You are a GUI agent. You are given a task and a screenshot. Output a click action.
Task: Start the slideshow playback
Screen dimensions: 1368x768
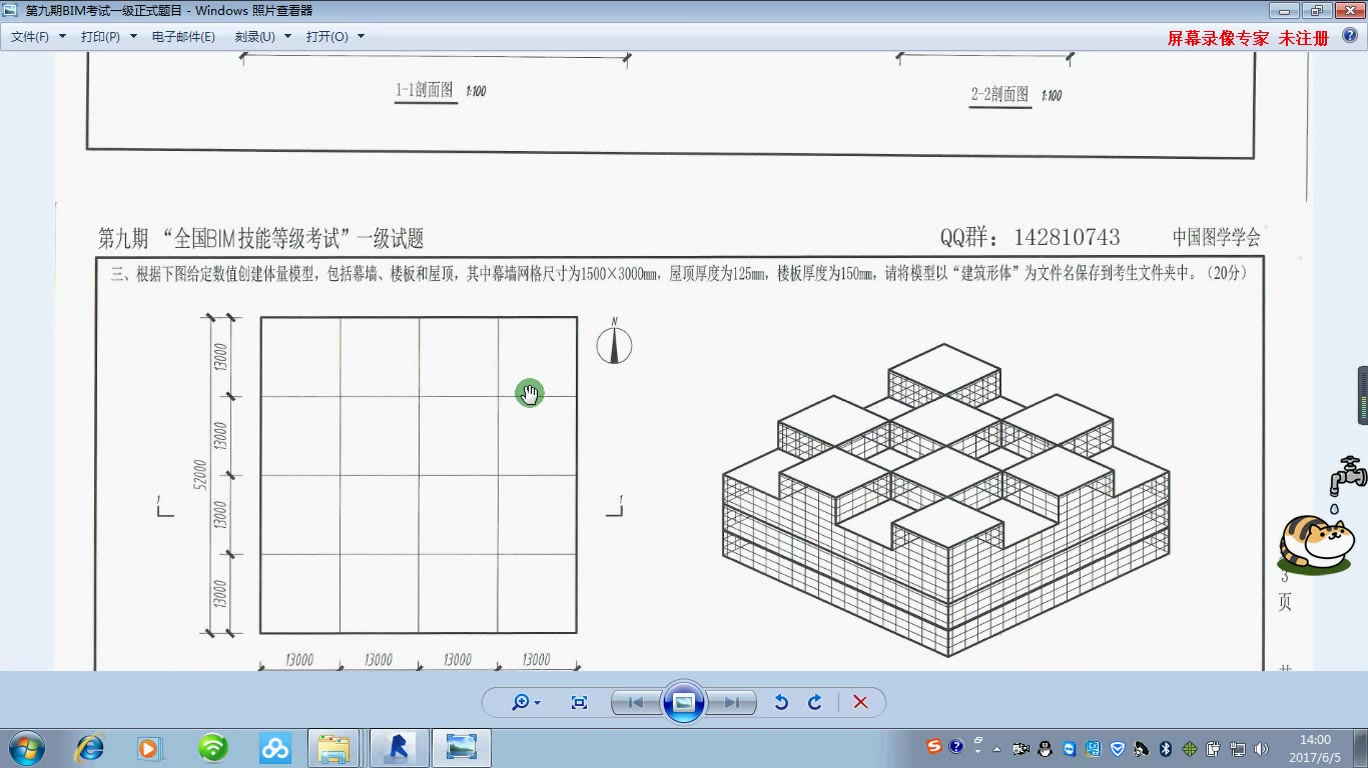tap(684, 702)
